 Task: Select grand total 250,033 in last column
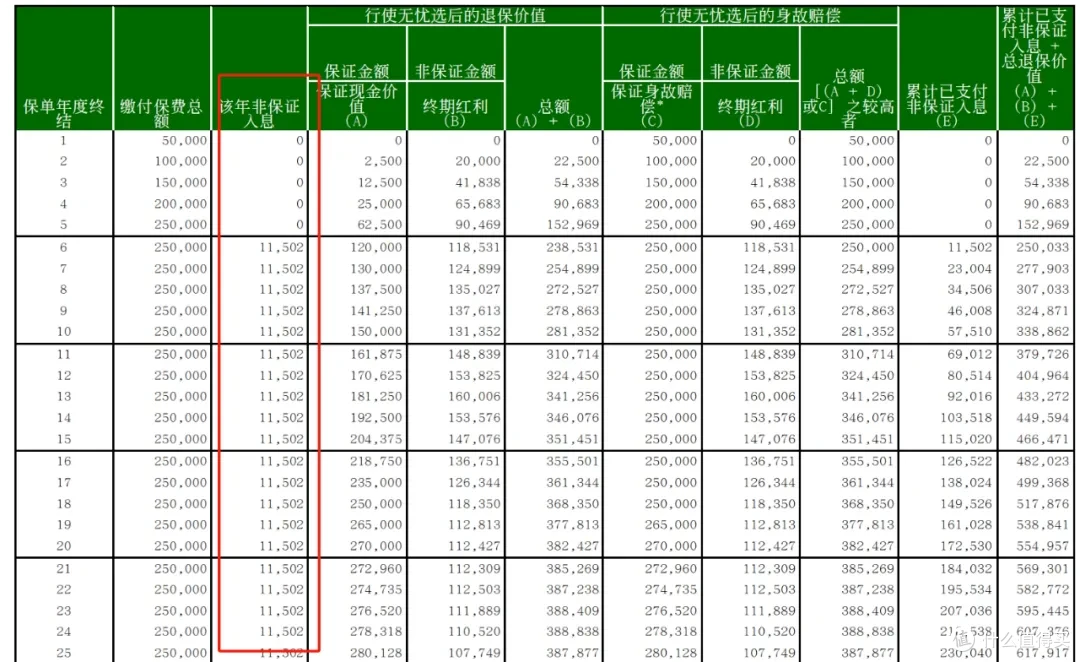1043,247
